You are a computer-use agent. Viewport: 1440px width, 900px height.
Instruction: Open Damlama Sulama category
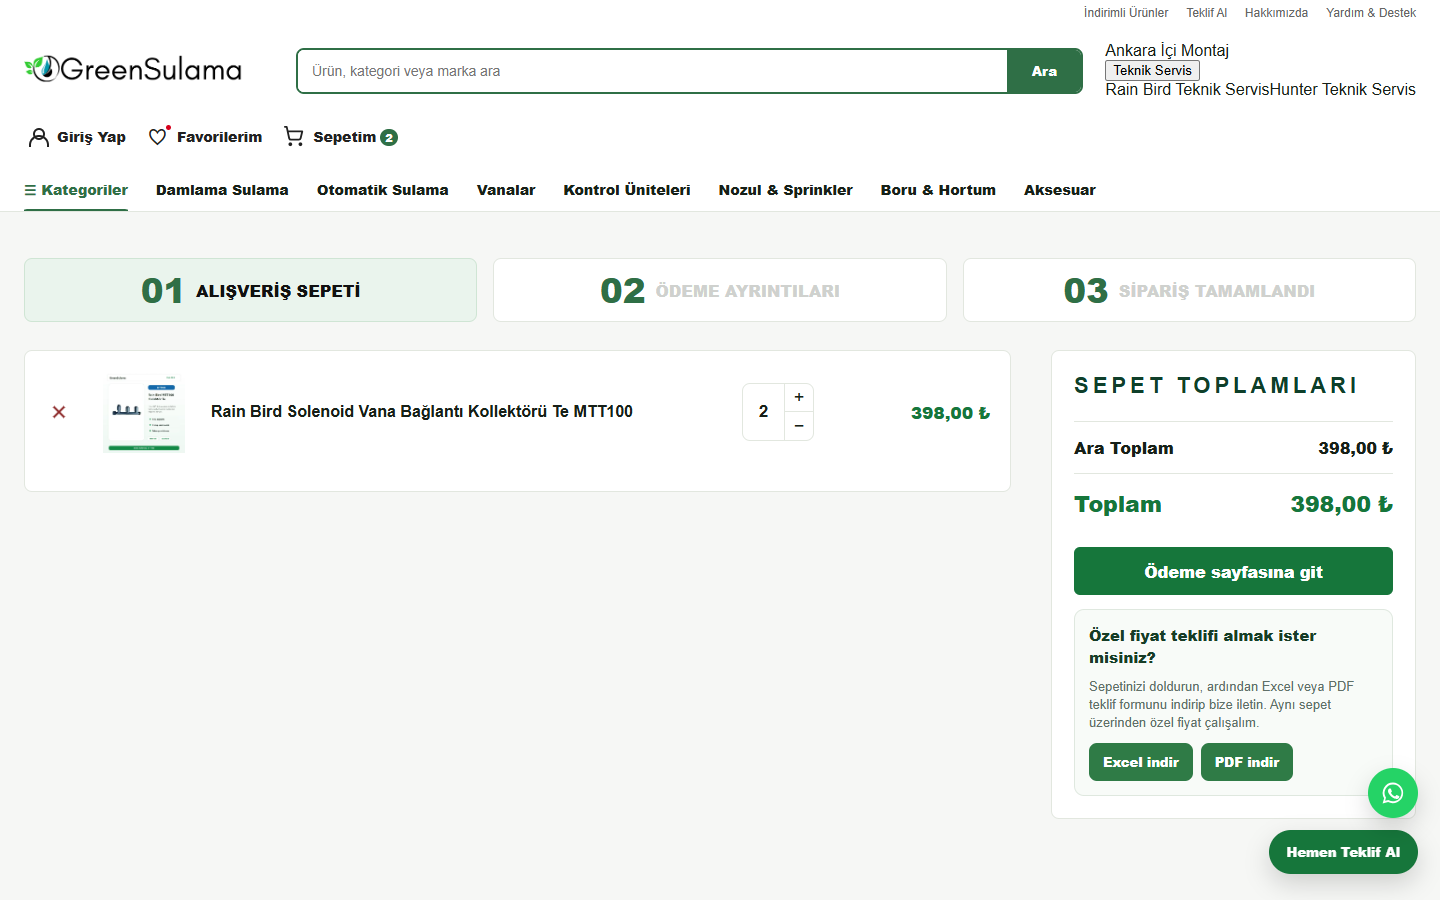click(x=222, y=190)
